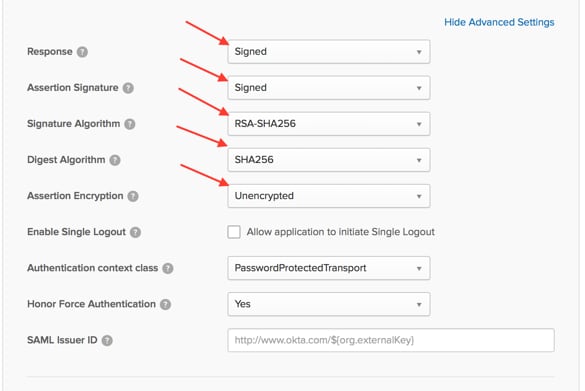Expand the Signature Algorithm RSA-SHA256 dropdown

[329, 123]
